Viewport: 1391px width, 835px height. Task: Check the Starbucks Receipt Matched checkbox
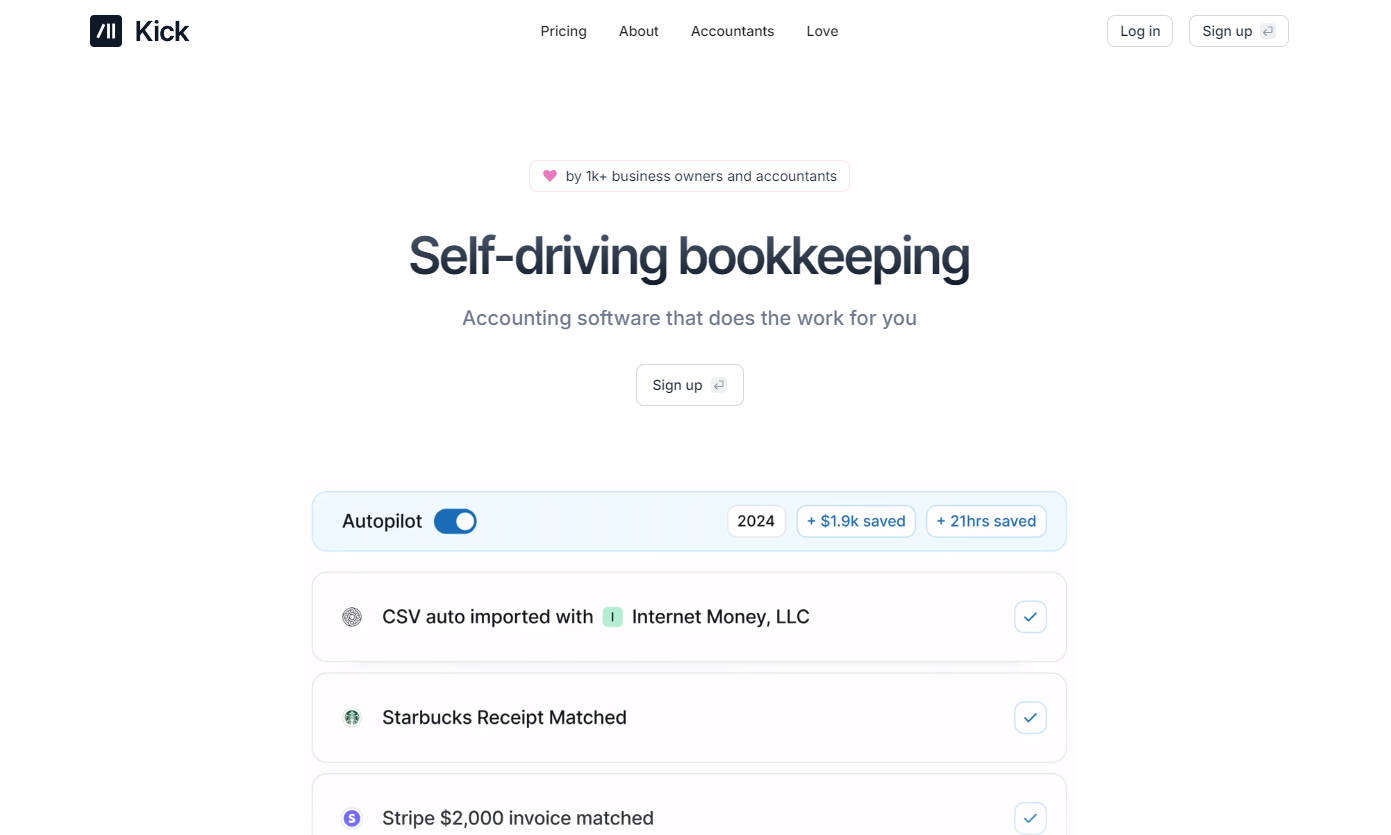tap(1030, 717)
